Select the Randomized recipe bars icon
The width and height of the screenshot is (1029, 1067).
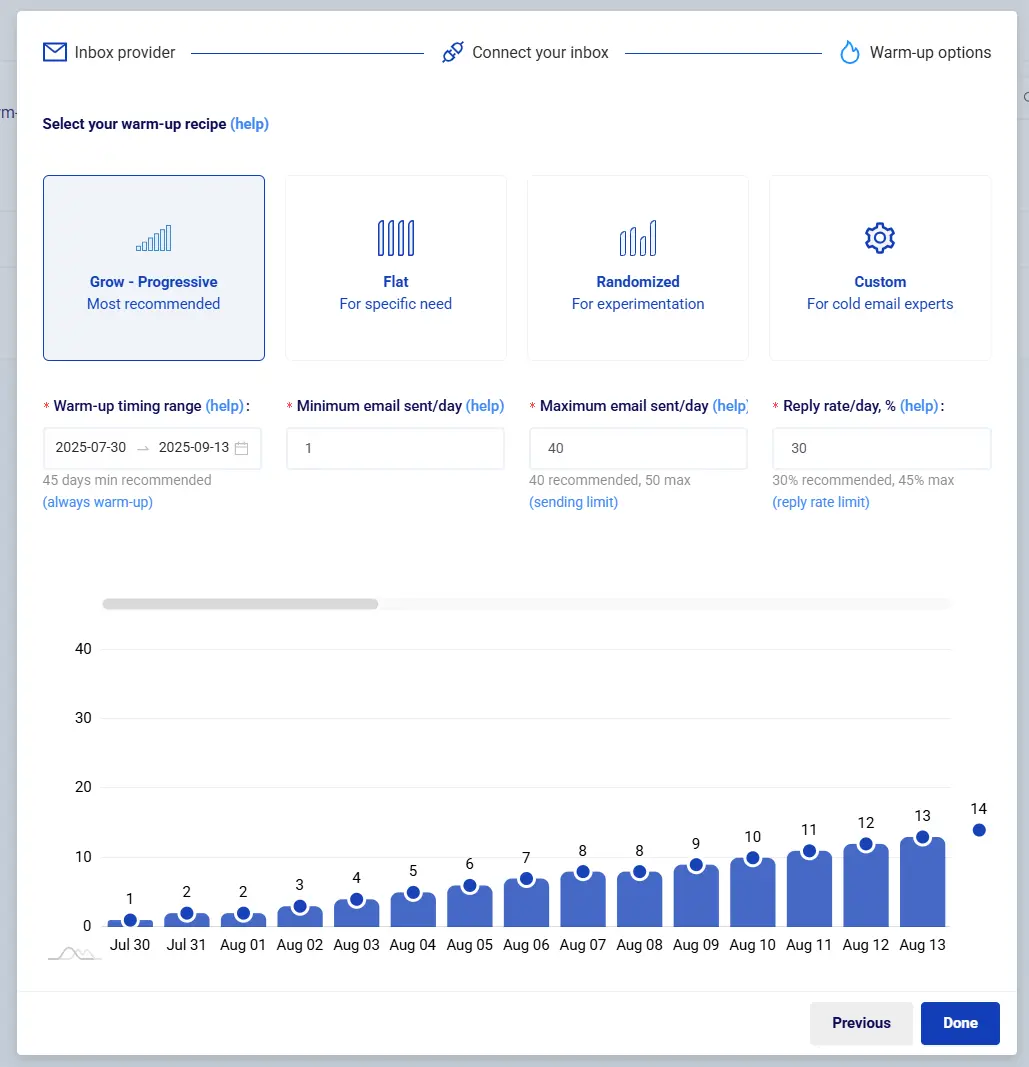[638, 238]
